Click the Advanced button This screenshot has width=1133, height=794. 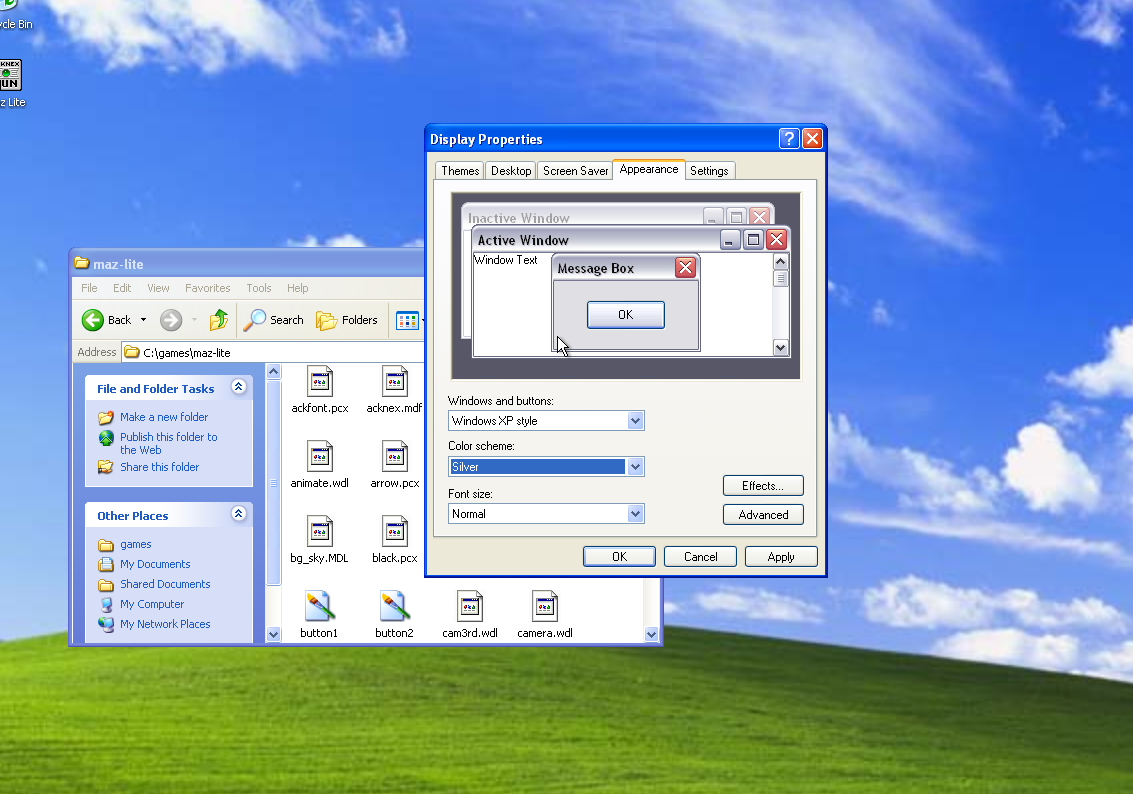pyautogui.click(x=763, y=514)
